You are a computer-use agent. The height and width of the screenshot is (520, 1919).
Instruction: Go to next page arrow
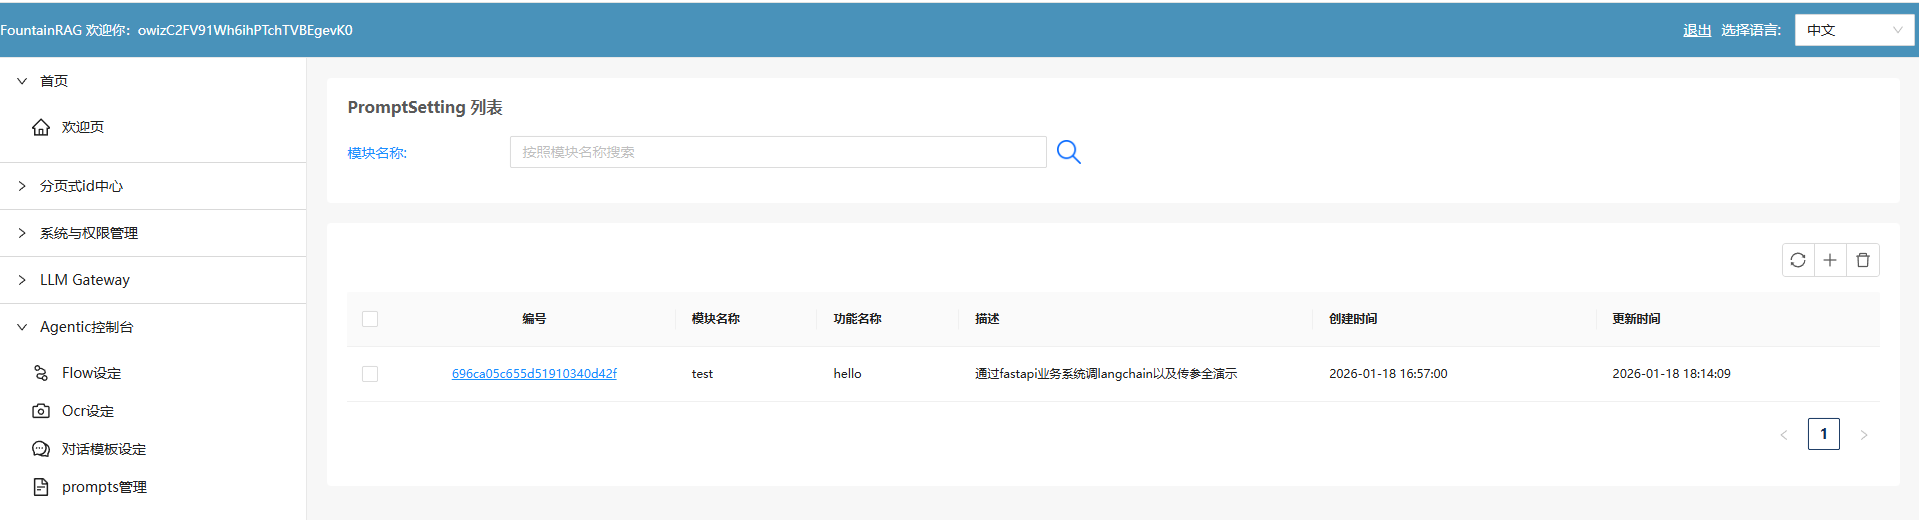(1864, 435)
